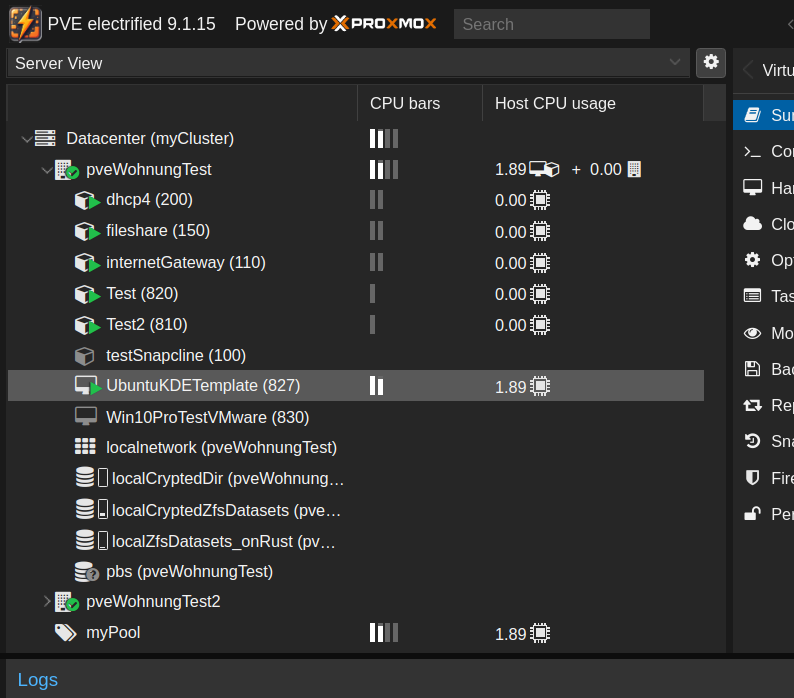Click the myPool tags icon
This screenshot has height=698, width=794.
point(66,633)
